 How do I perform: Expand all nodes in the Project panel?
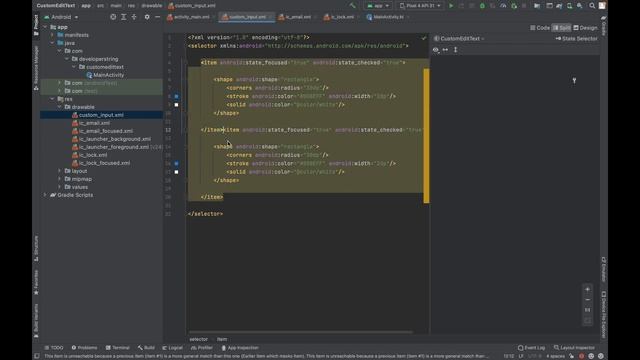[x=124, y=17]
